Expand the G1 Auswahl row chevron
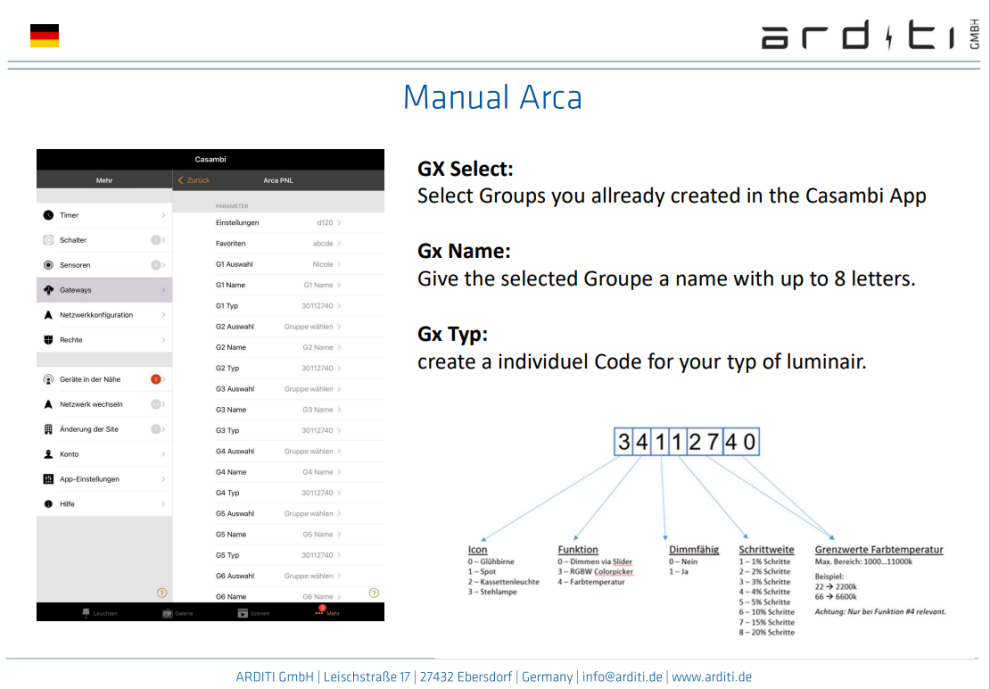This screenshot has width=990, height=689. tap(339, 265)
